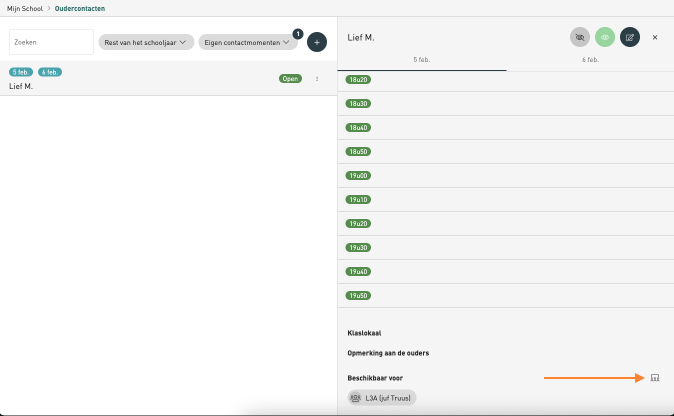Viewport: 674px width, 416px height.
Task: Close the Lief M. detail panel
Action: coord(655,37)
